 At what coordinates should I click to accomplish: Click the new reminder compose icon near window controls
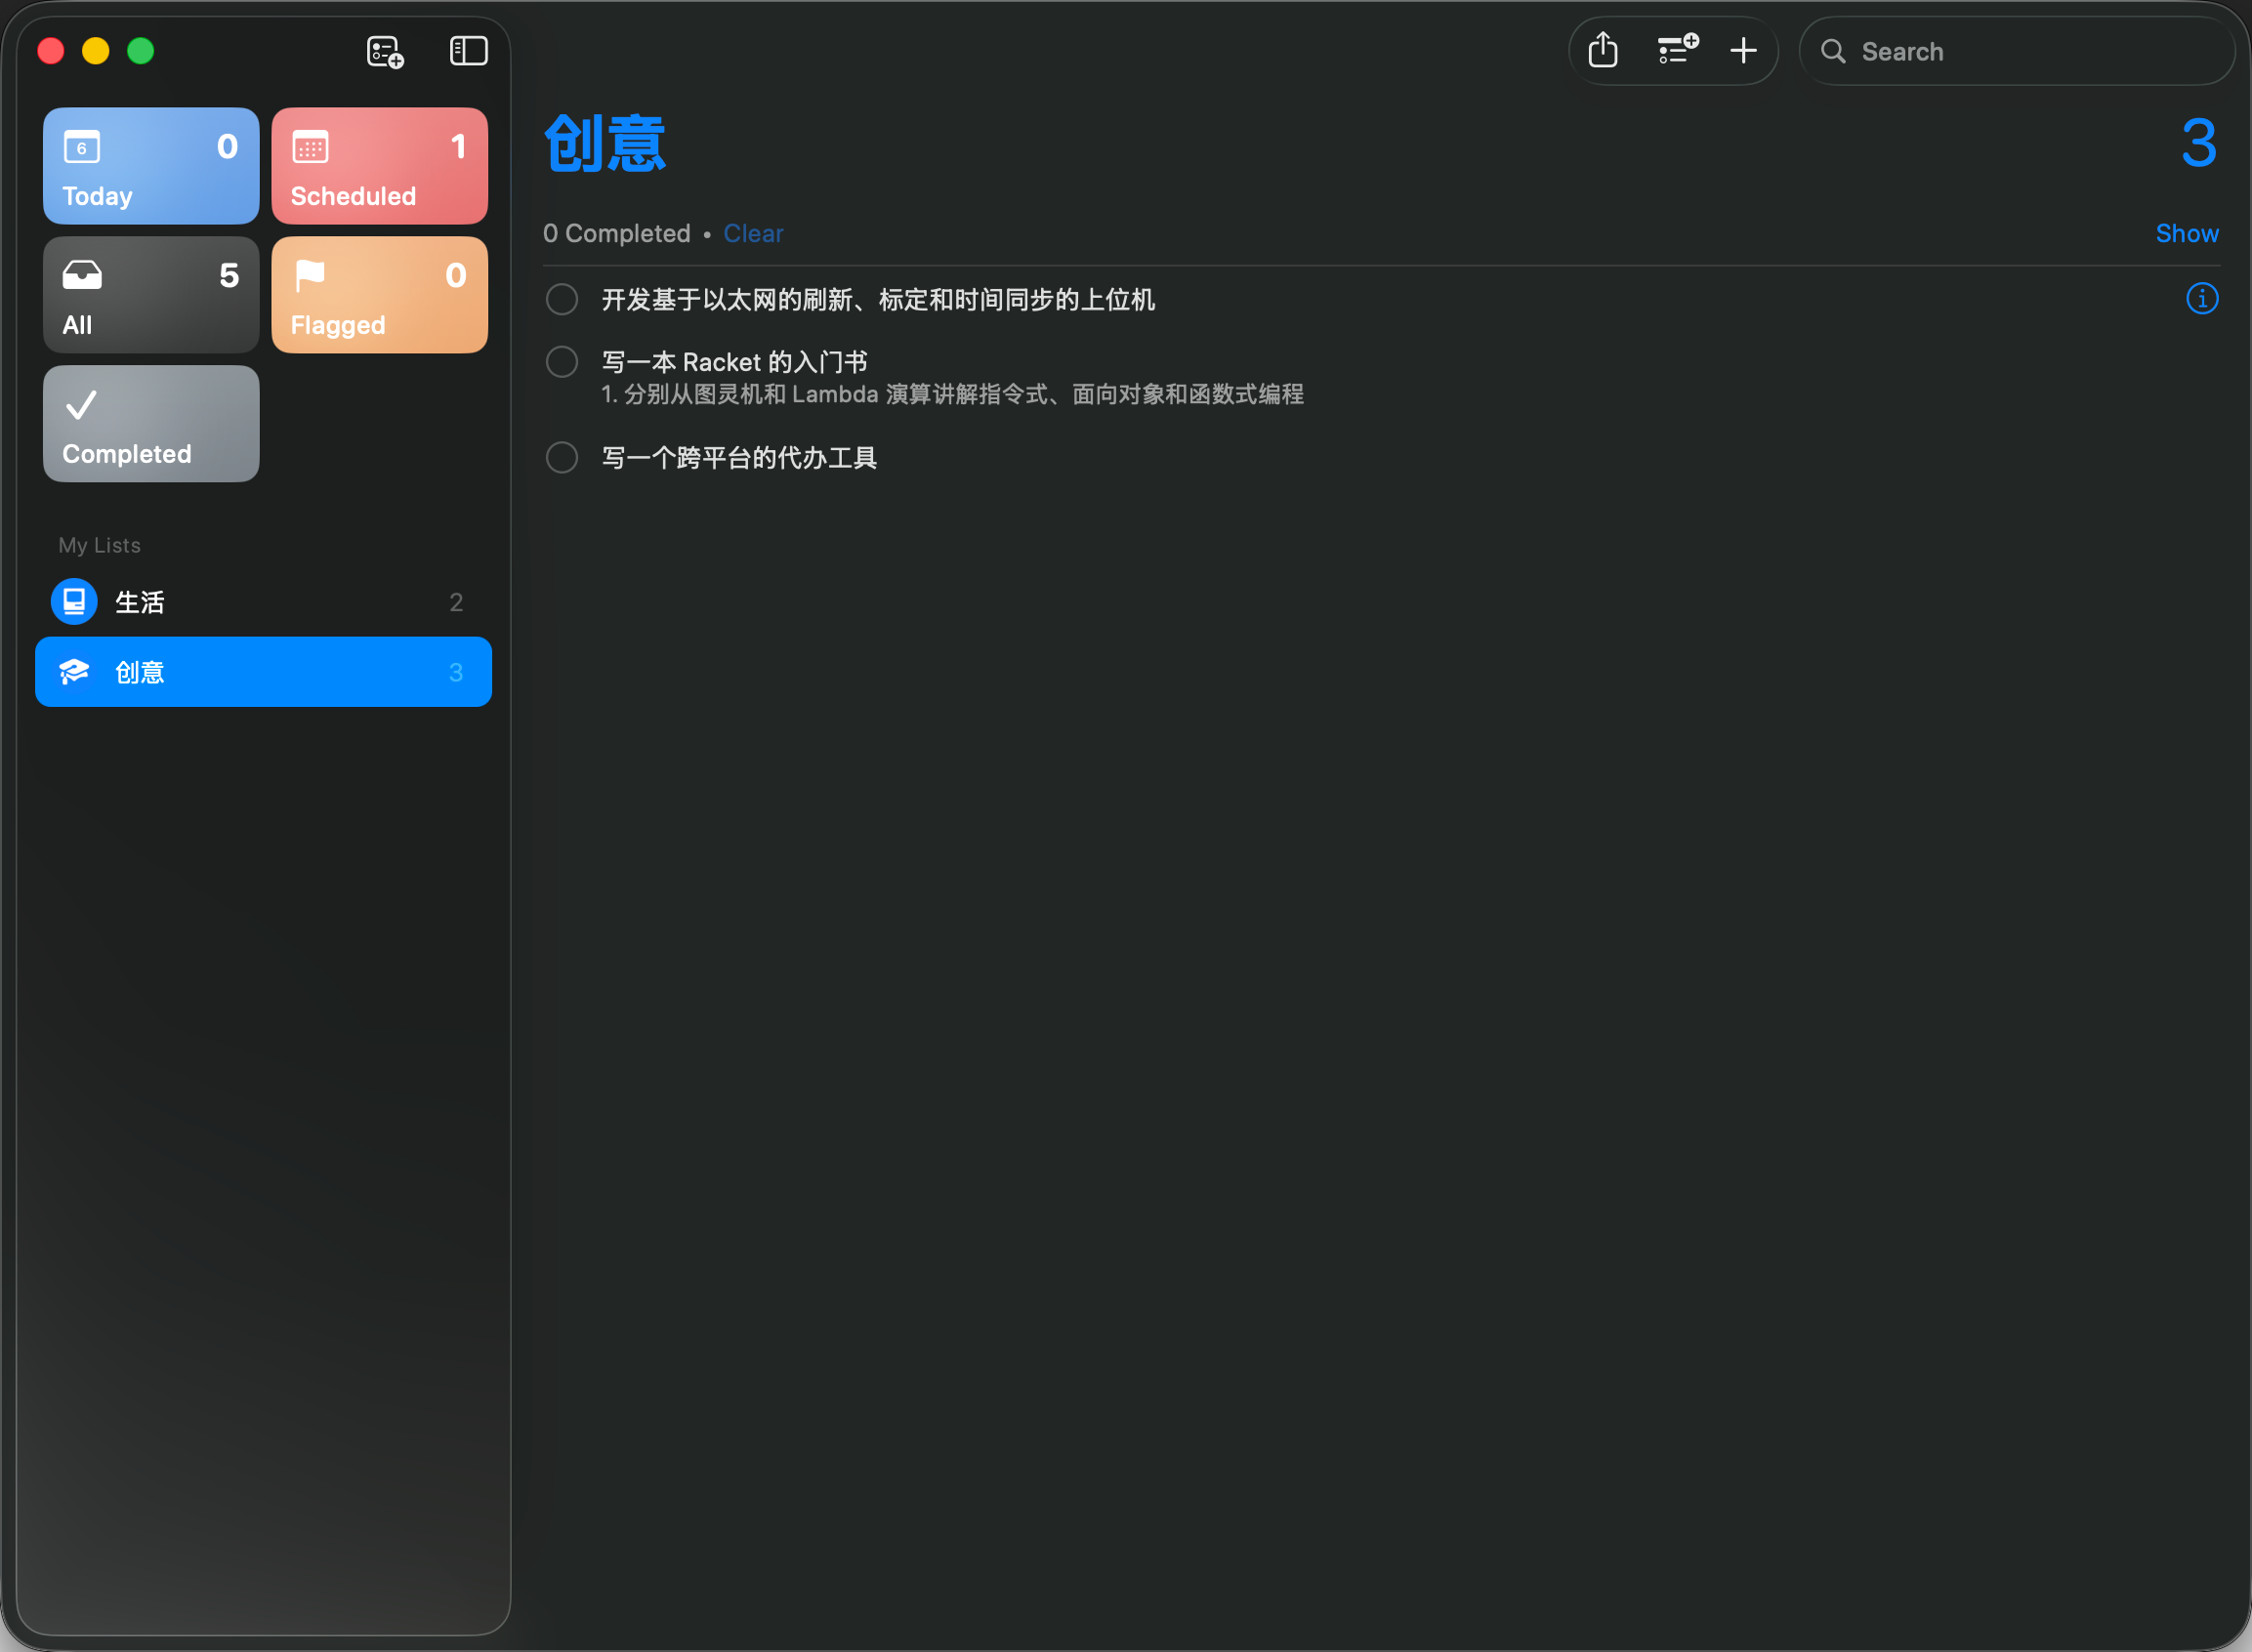pos(384,51)
